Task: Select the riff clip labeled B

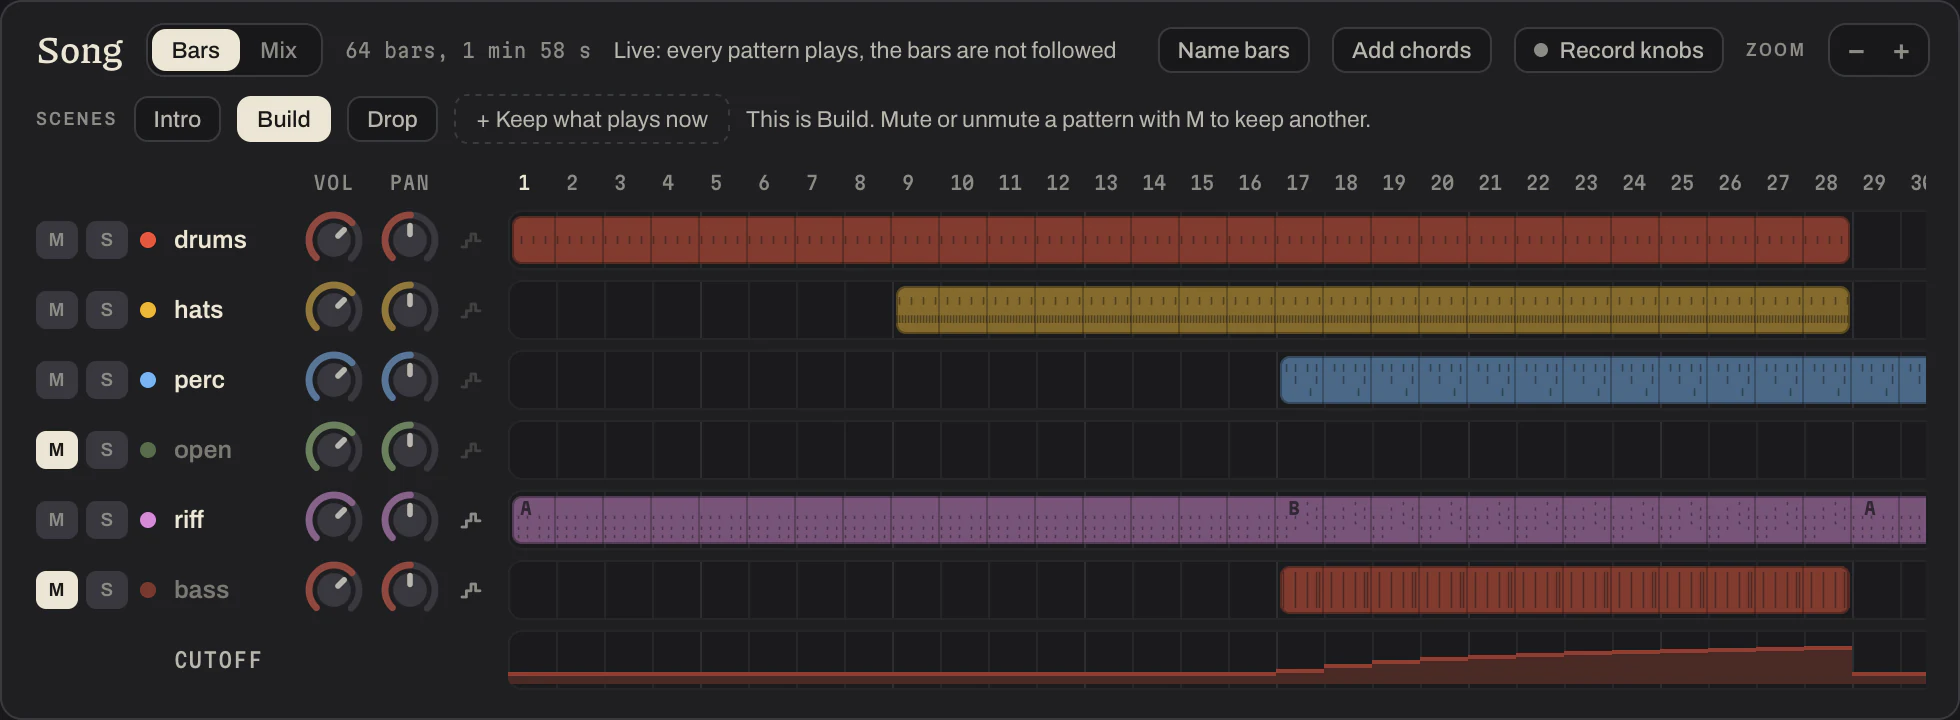Action: click(x=1565, y=520)
